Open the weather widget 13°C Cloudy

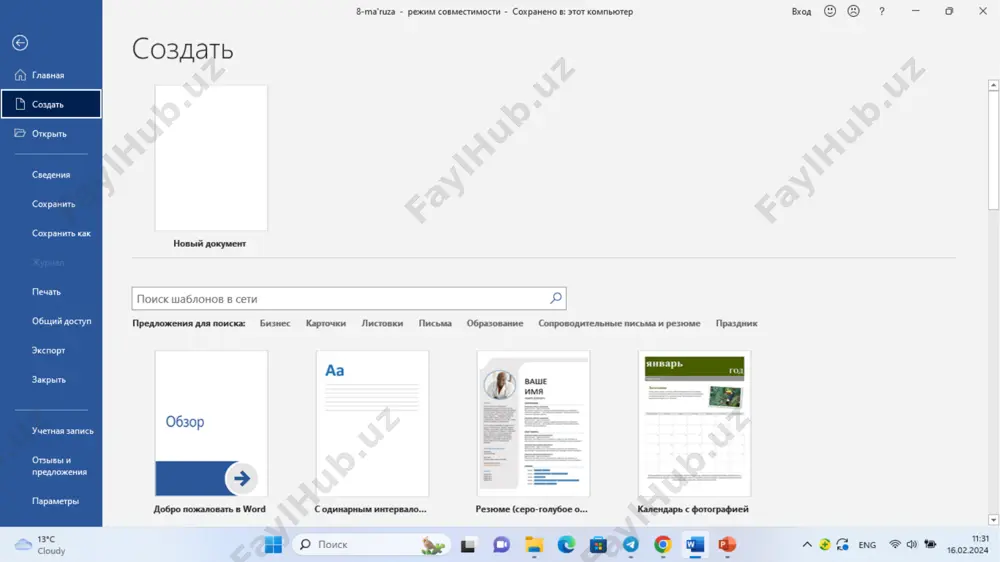pyautogui.click(x=40, y=545)
